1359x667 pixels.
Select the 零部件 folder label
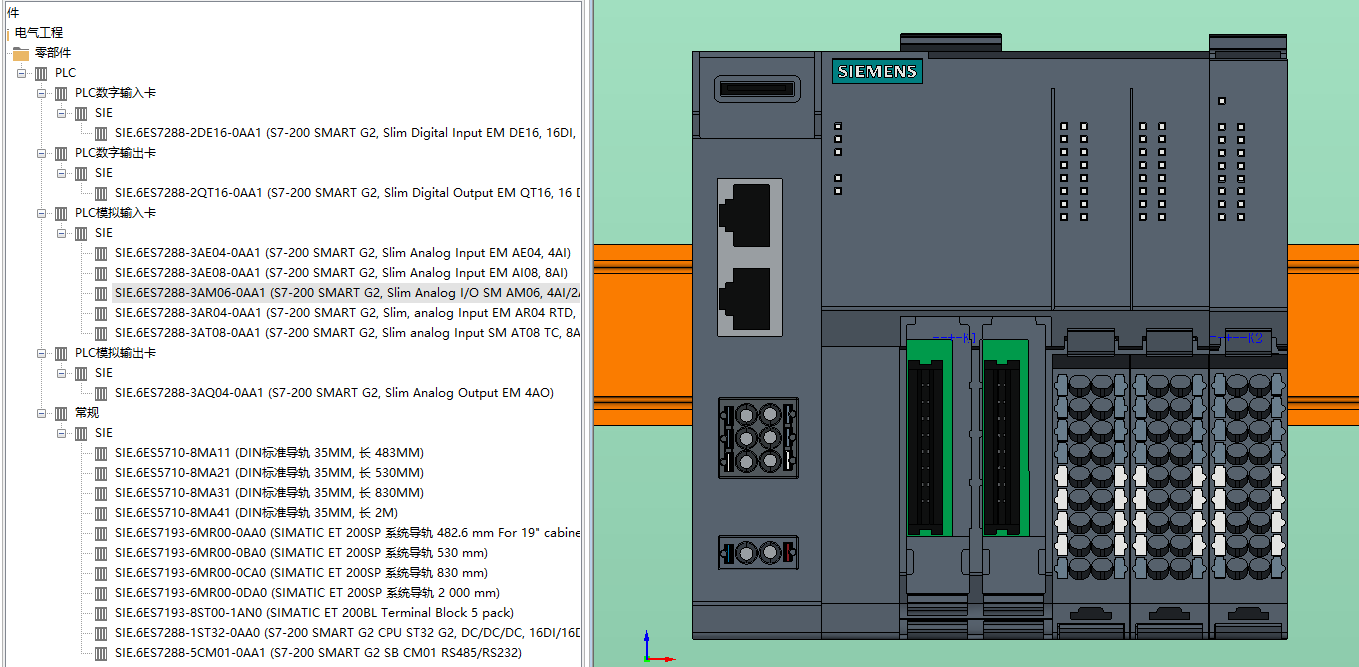(53, 53)
